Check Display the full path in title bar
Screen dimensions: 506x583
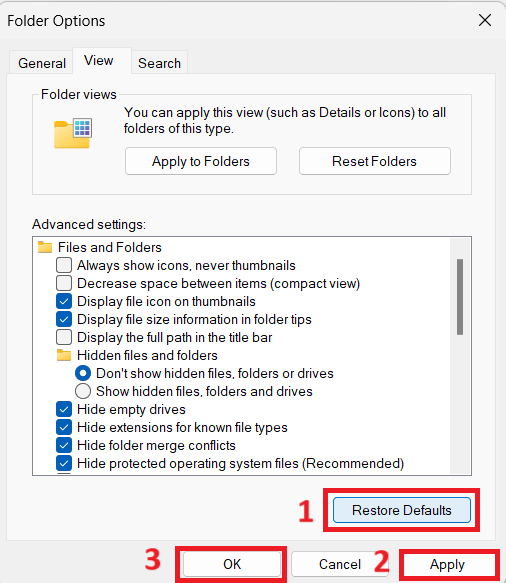(64, 337)
